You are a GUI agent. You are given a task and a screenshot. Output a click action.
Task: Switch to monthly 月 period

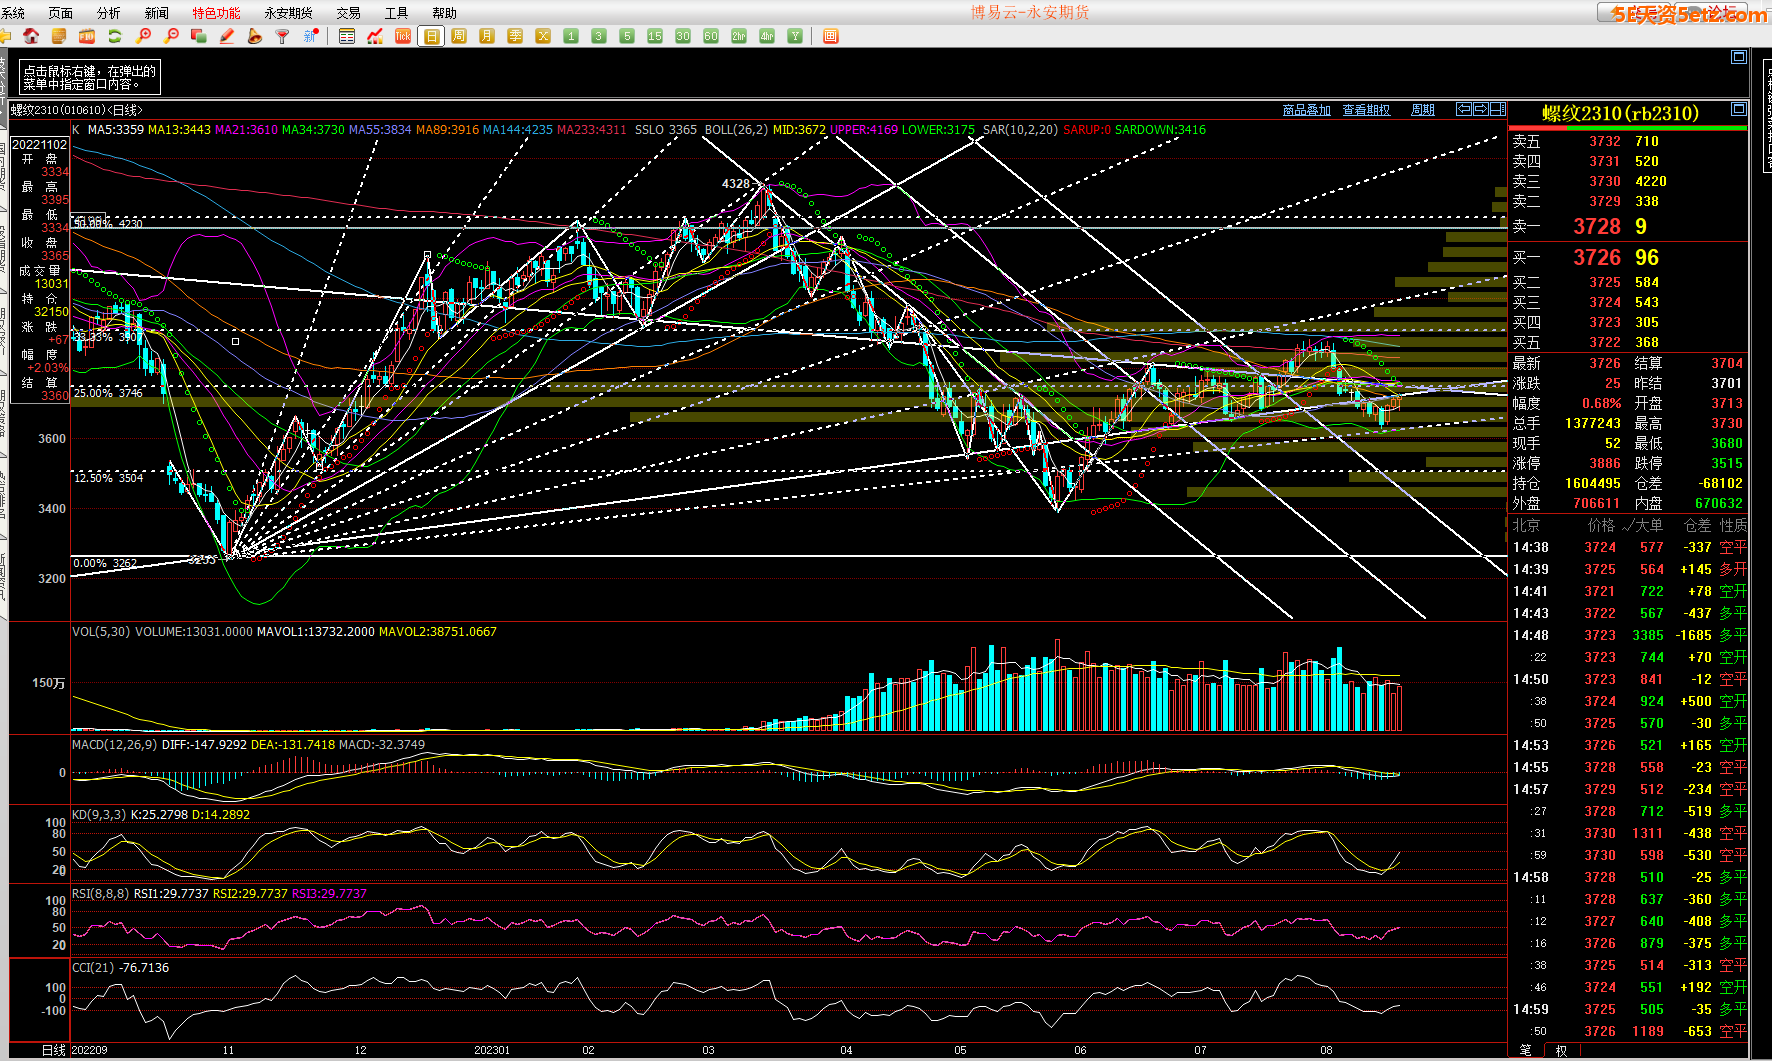(487, 36)
